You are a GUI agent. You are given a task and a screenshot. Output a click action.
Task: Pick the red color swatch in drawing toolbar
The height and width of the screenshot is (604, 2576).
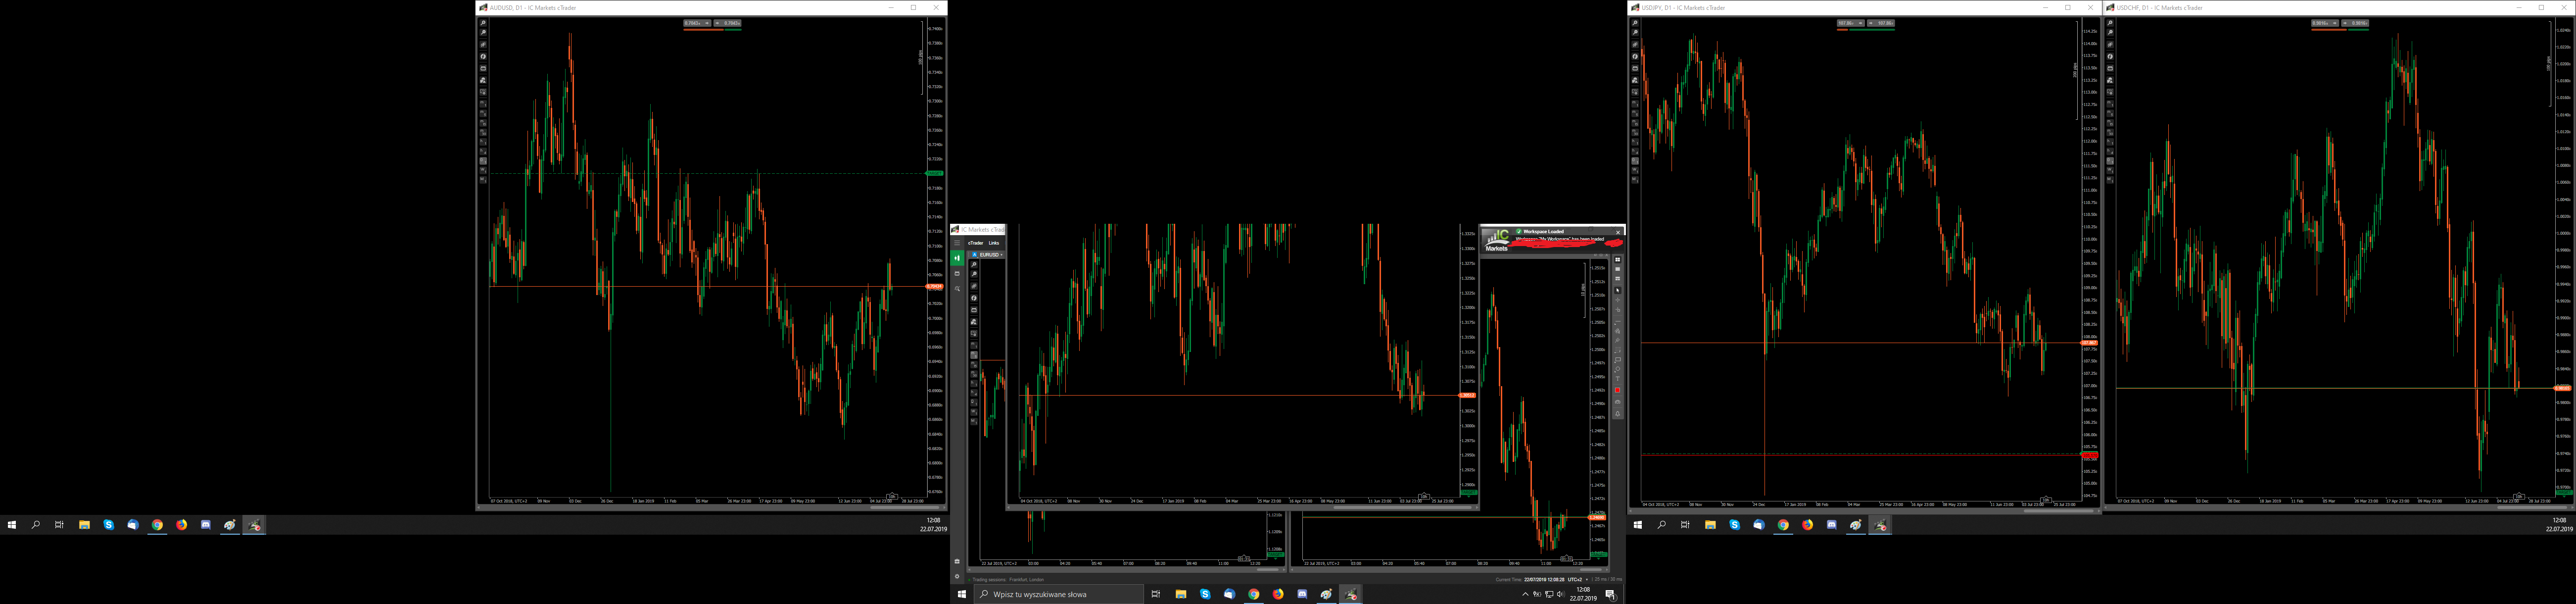click(1618, 390)
